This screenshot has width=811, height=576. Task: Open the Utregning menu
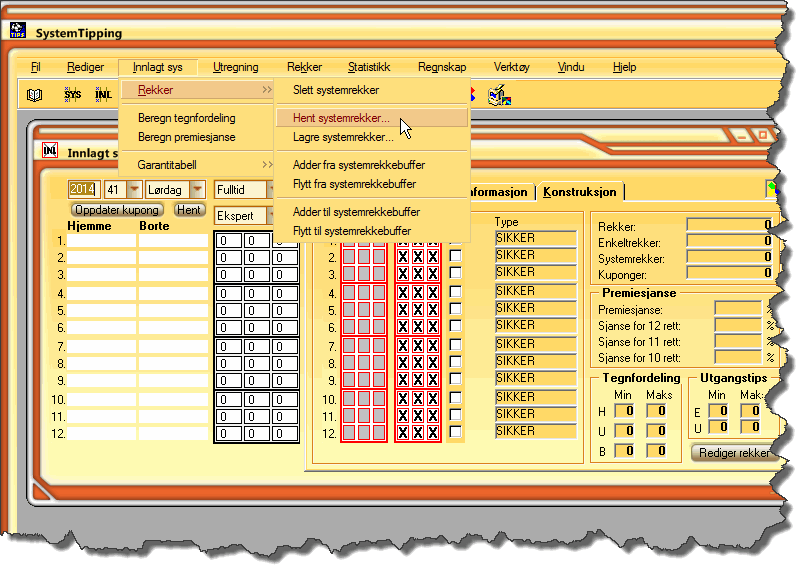click(x=236, y=67)
